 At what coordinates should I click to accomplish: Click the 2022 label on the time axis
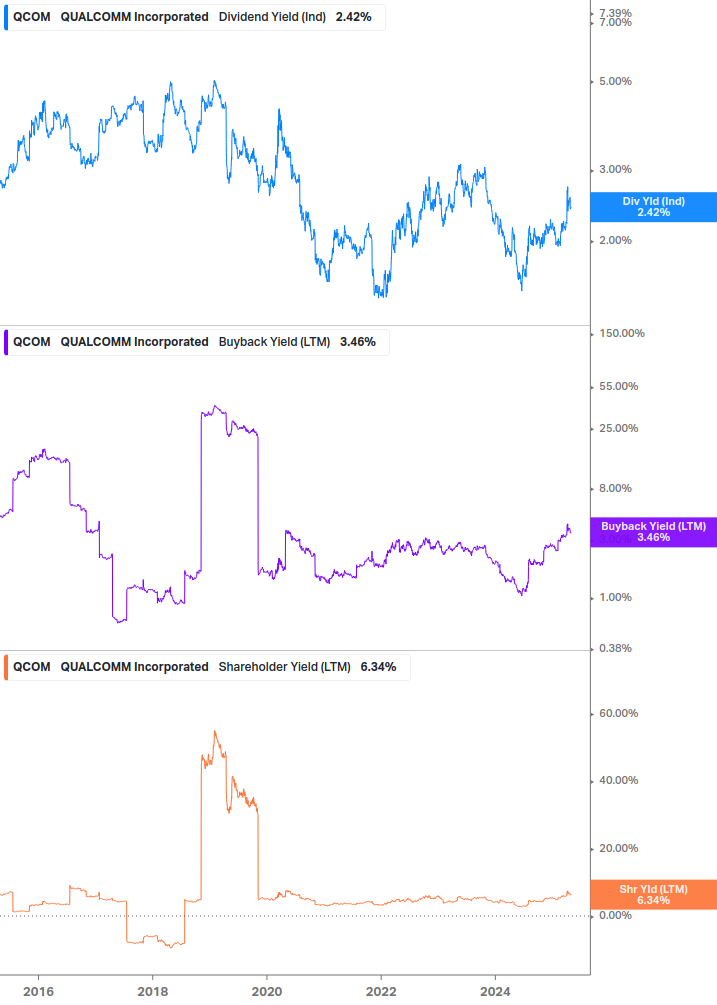pyautogui.click(x=381, y=992)
